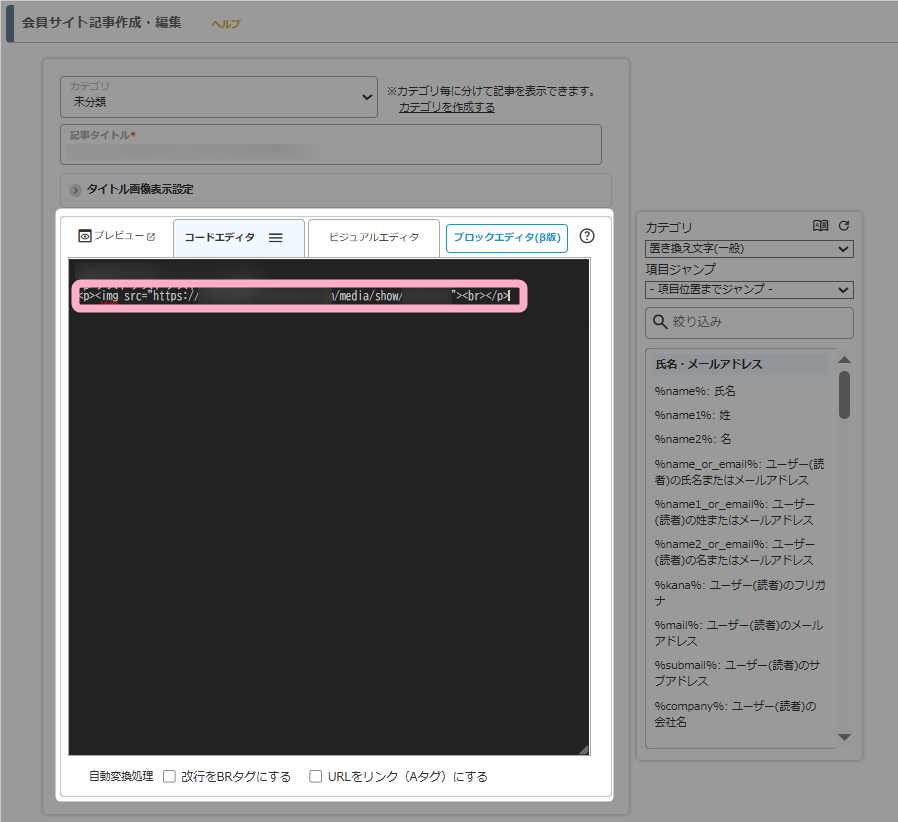This screenshot has height=822, width=898.
Task: Open the 置き換え文字(一般) dropdown
Action: click(x=749, y=248)
